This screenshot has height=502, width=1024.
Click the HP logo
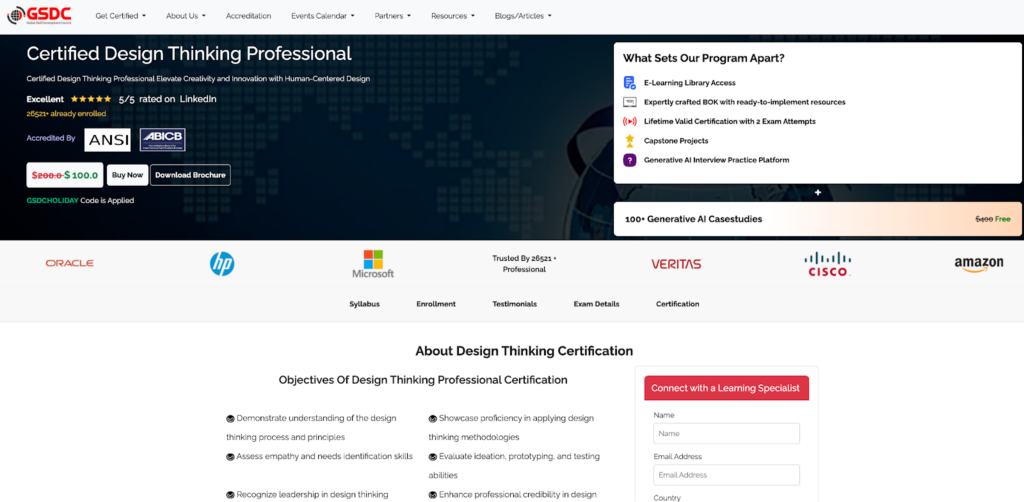coord(222,264)
